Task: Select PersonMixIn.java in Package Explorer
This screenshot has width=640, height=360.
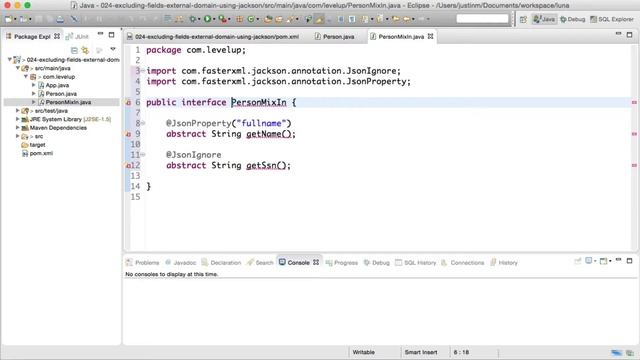Action: pyautogui.click(x=68, y=102)
